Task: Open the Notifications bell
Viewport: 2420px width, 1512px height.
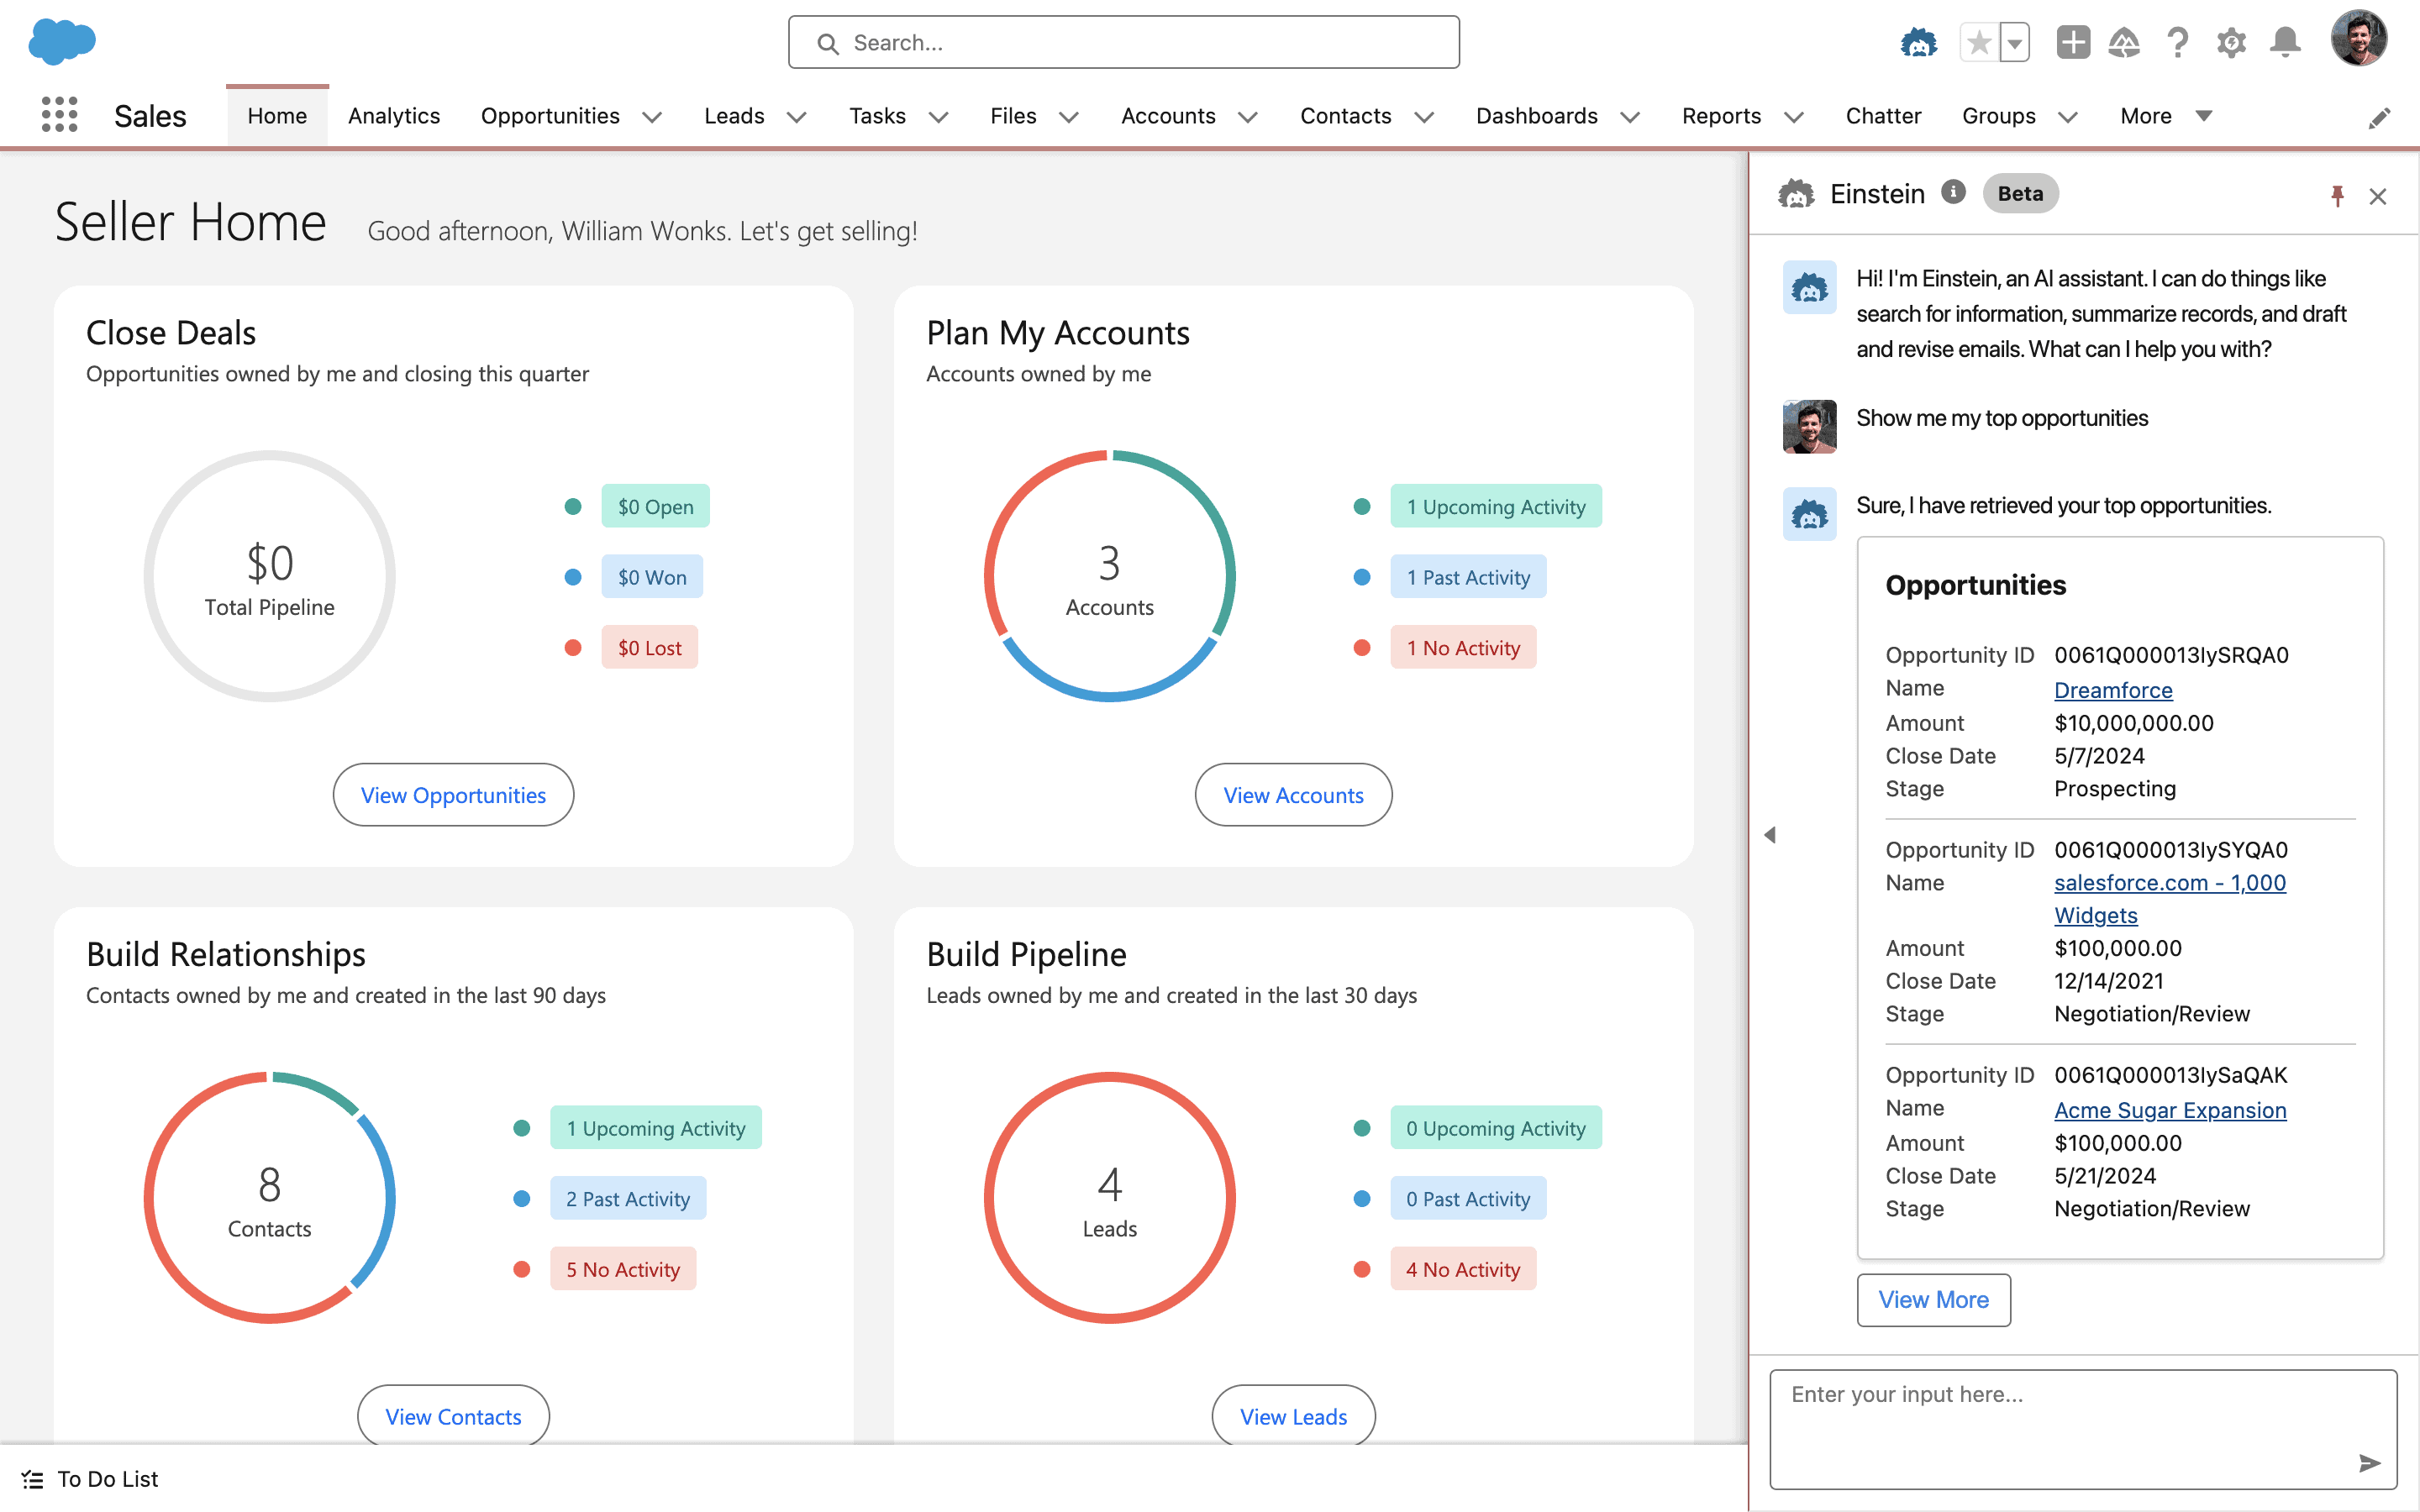Action: (2285, 43)
